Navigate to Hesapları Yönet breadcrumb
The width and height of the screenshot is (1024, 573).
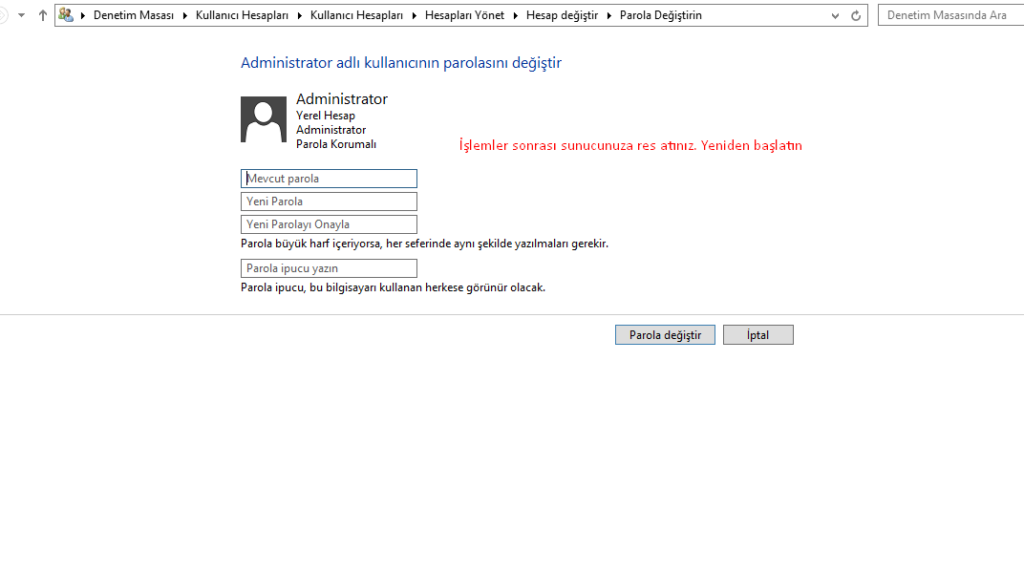click(x=464, y=15)
